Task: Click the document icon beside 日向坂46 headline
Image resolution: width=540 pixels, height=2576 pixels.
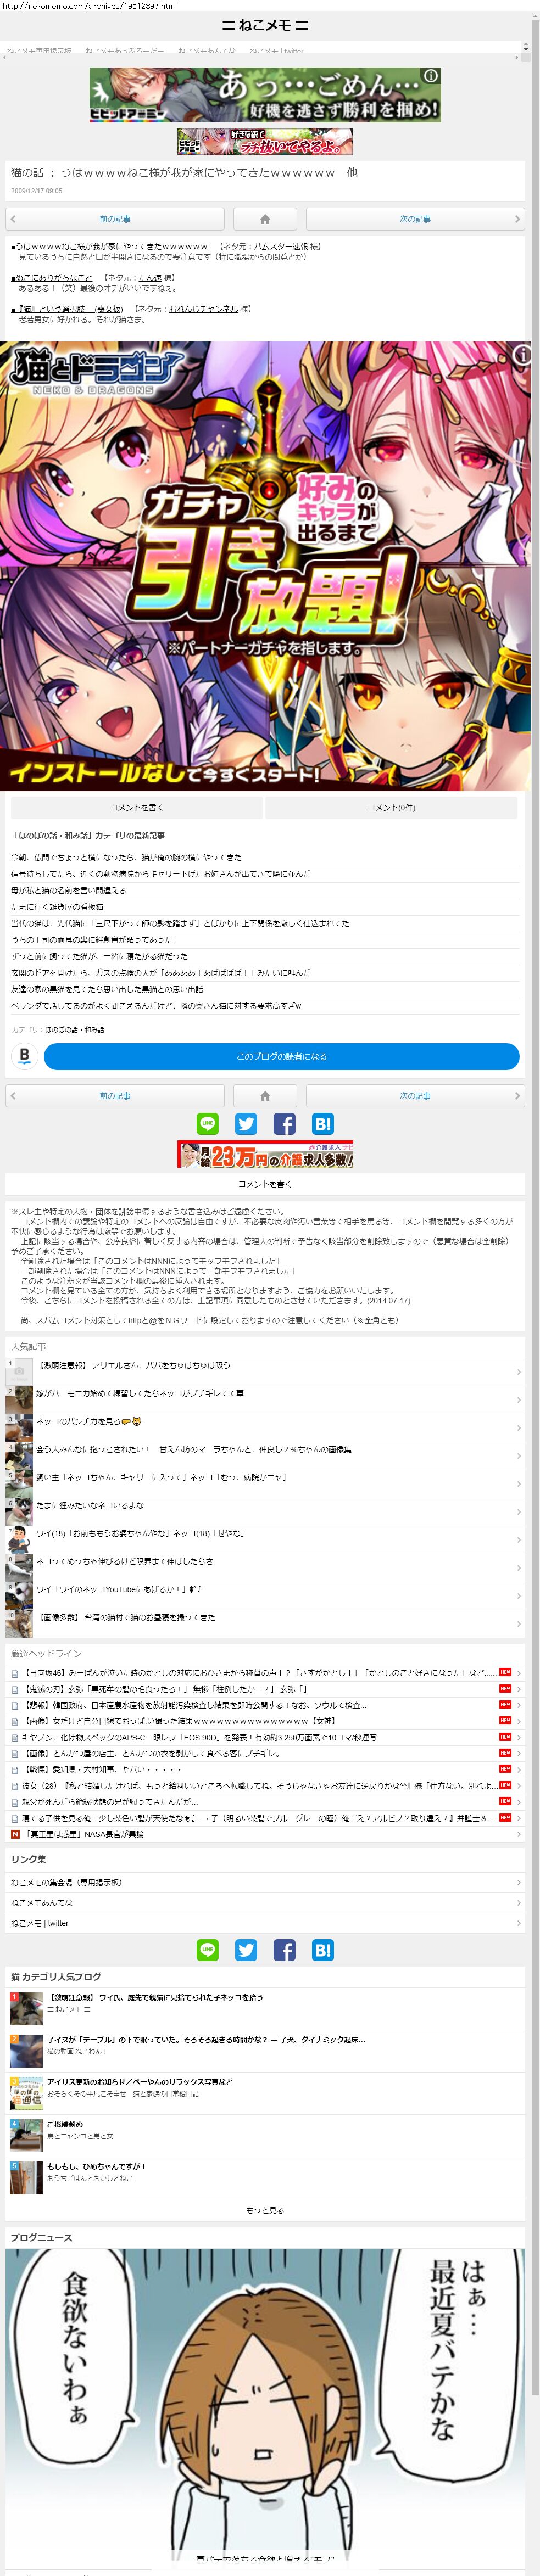Action: tap(15, 1672)
